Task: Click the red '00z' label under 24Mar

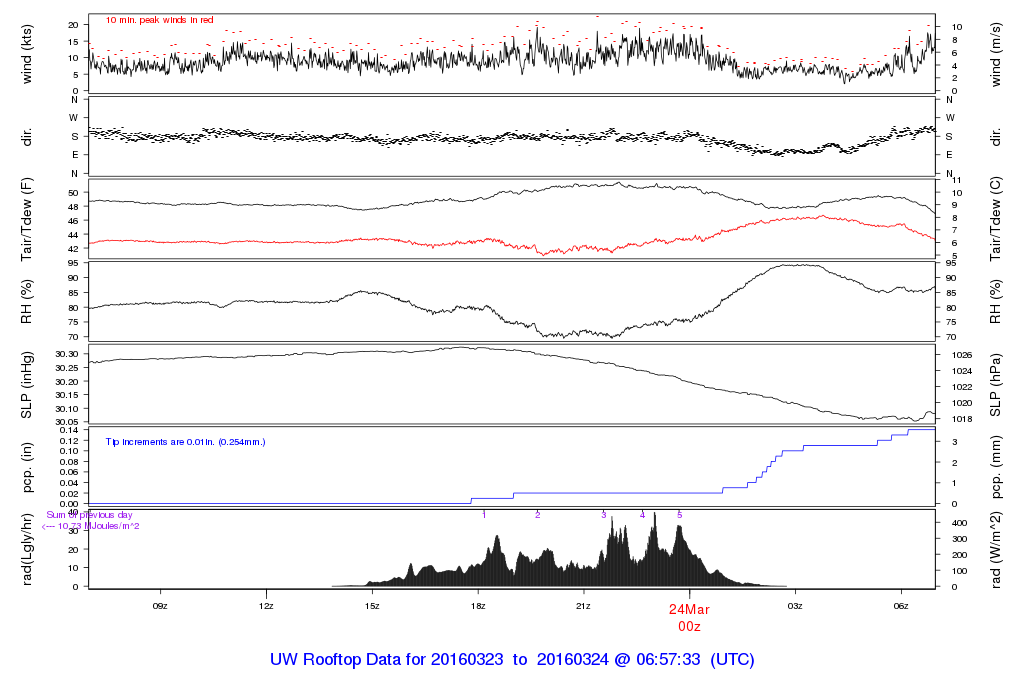Action: [689, 627]
